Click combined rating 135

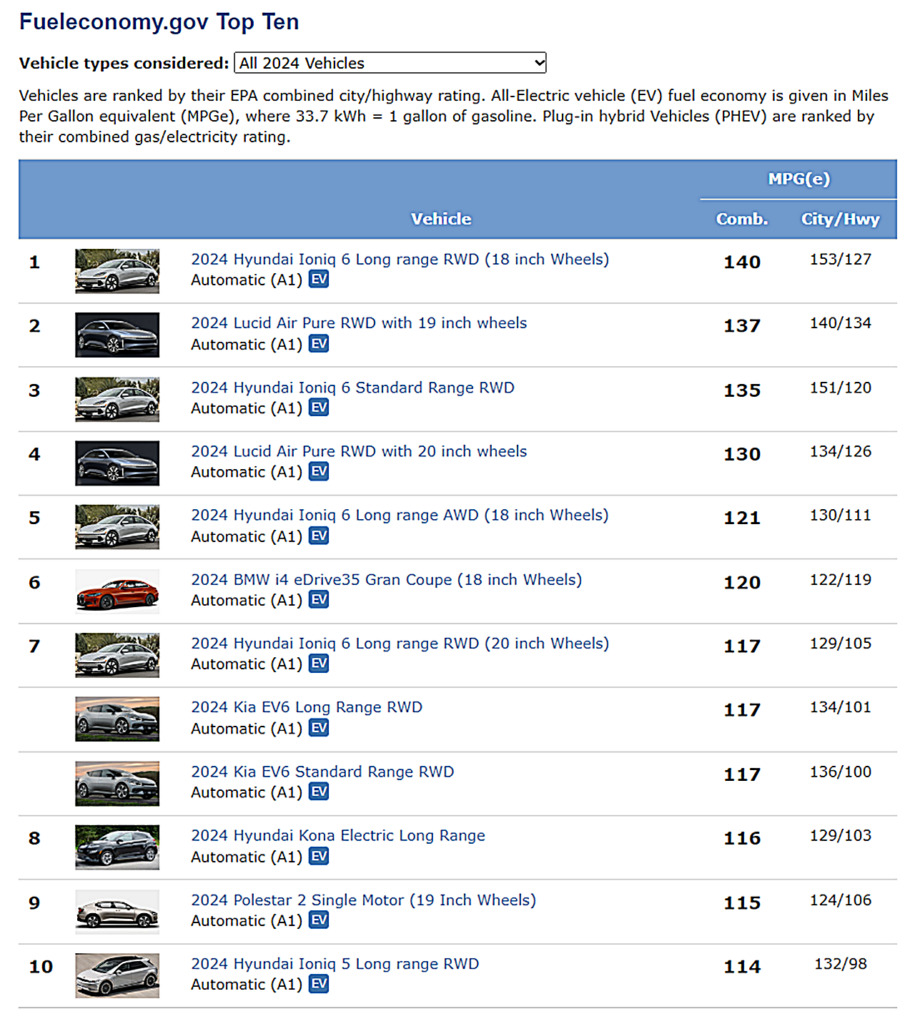pos(742,391)
